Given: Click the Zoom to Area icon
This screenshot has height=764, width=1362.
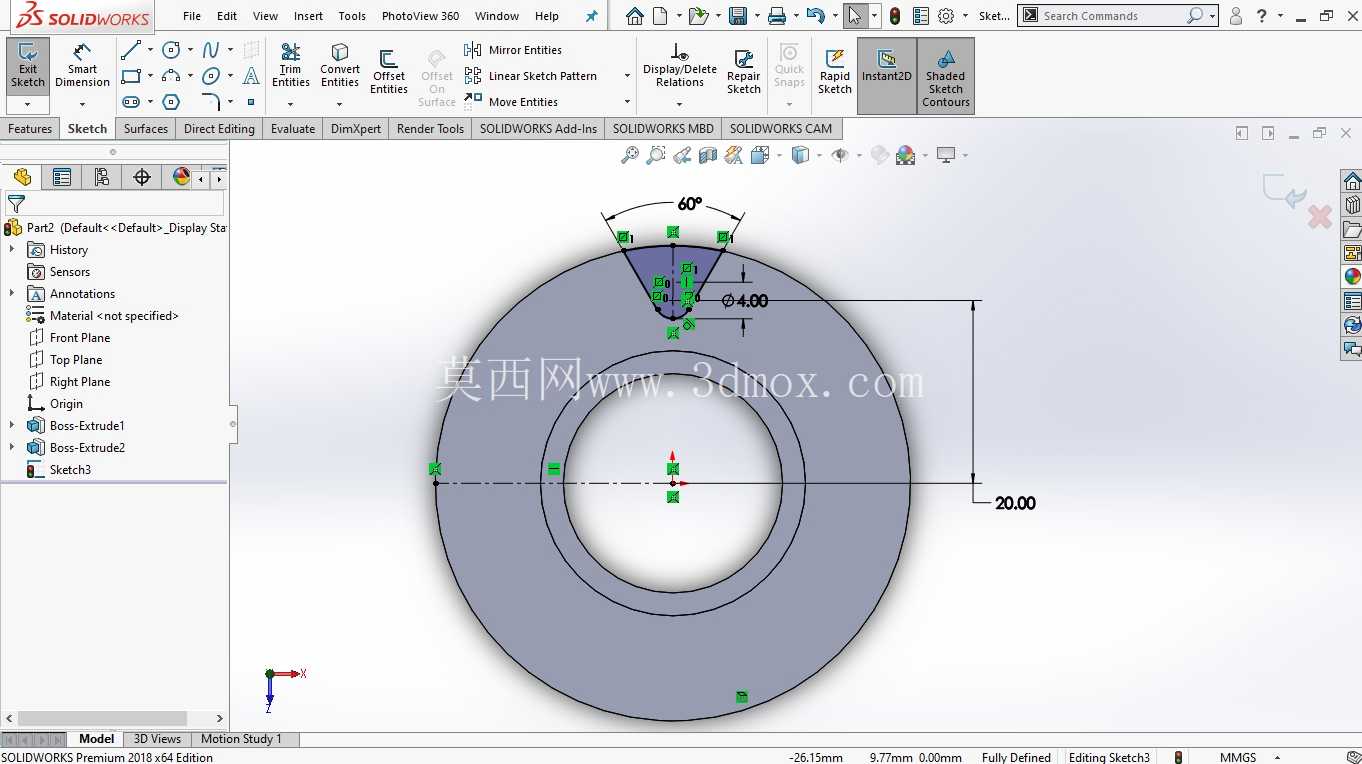Looking at the screenshot, I should click(x=656, y=155).
